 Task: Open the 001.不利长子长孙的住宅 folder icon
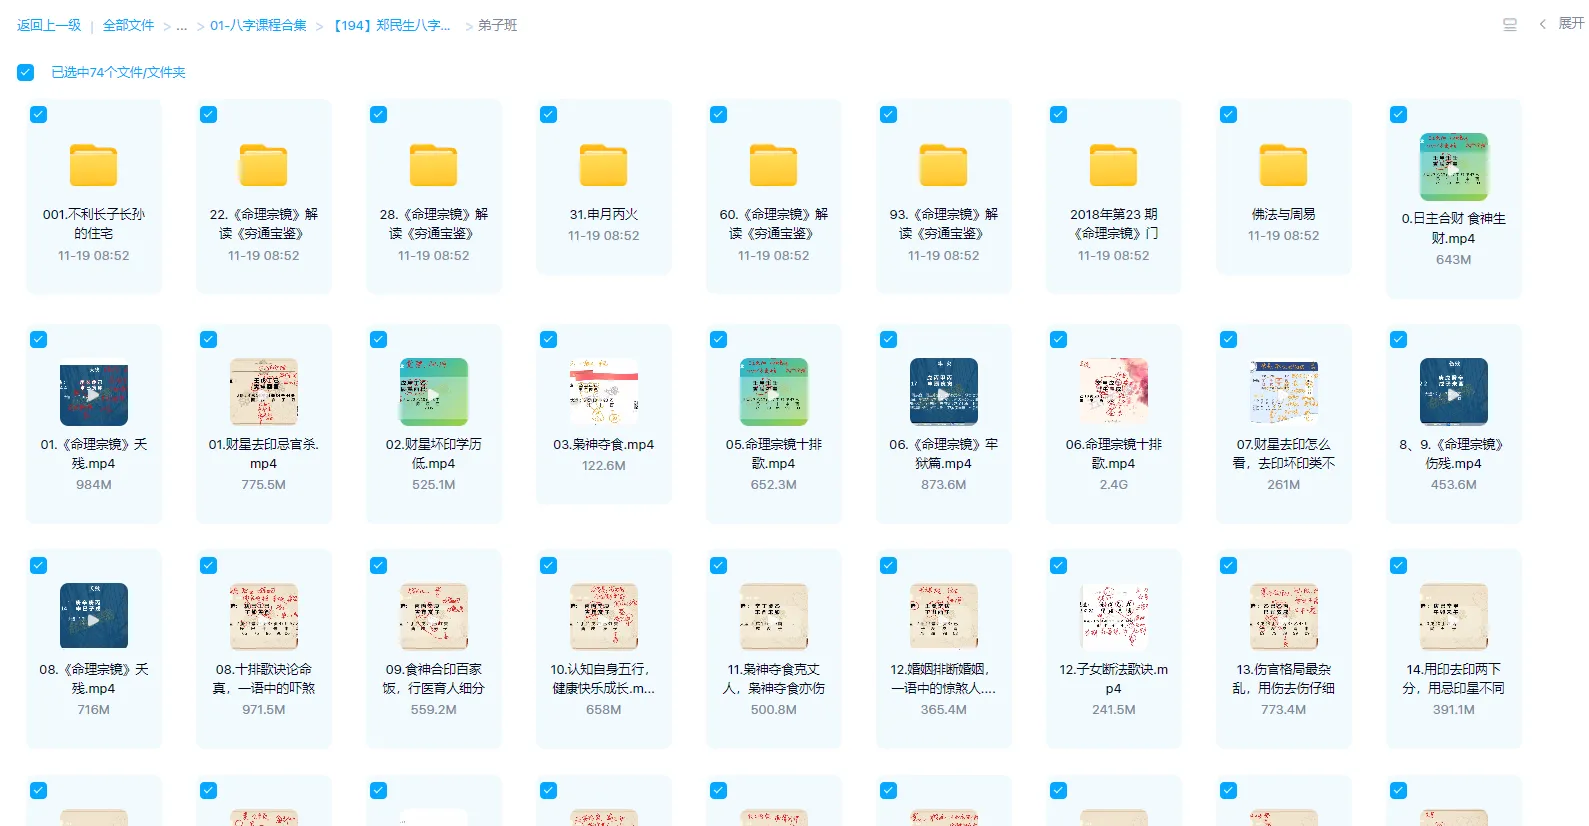(x=94, y=165)
